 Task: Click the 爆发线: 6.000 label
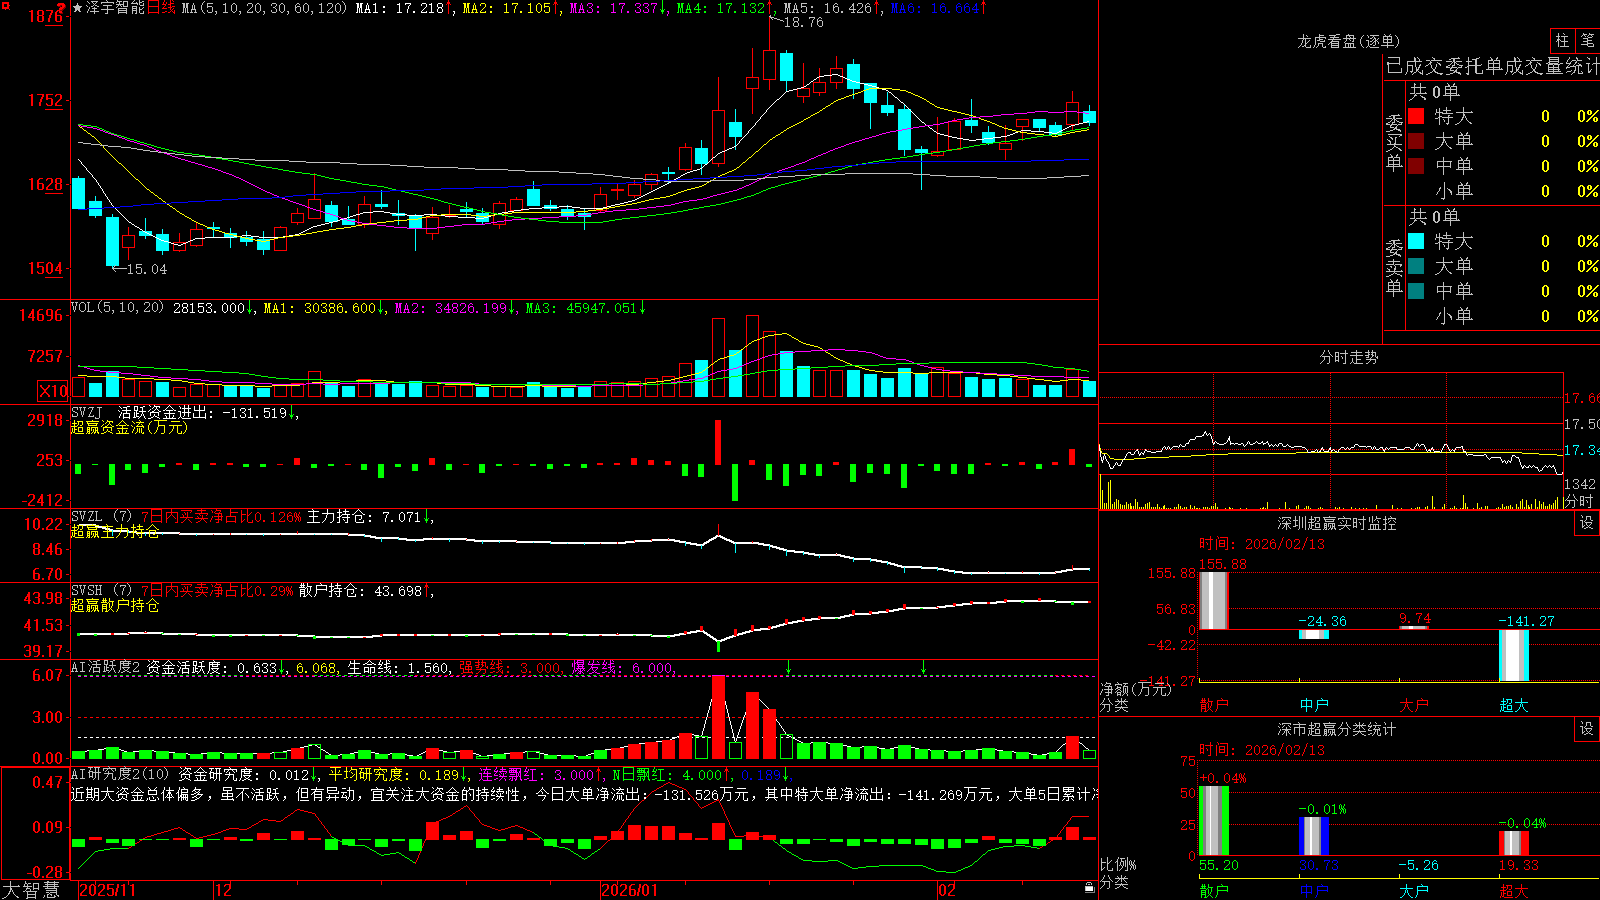tap(621, 667)
